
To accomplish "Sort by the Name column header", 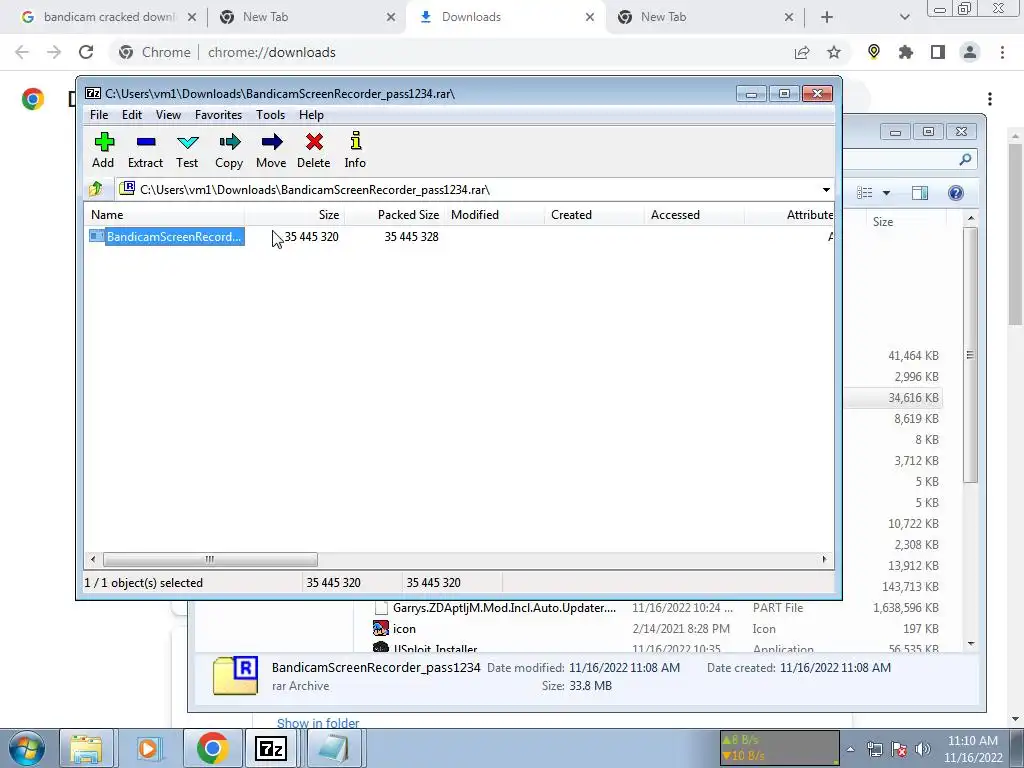I will (165, 215).
